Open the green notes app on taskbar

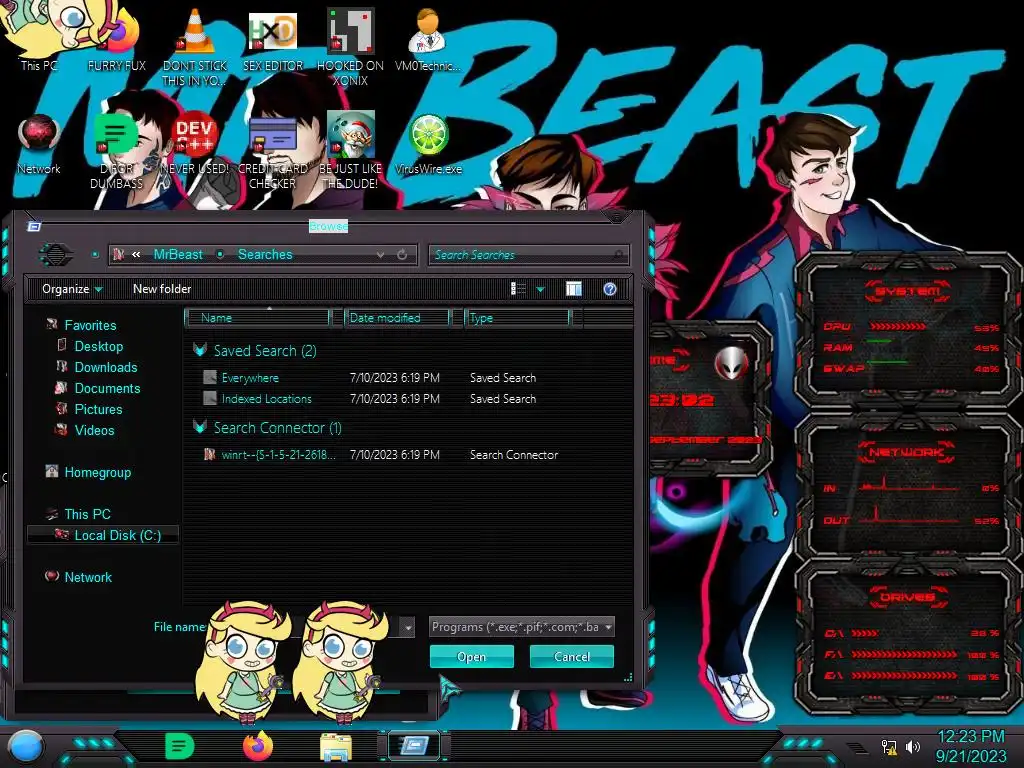[x=179, y=746]
